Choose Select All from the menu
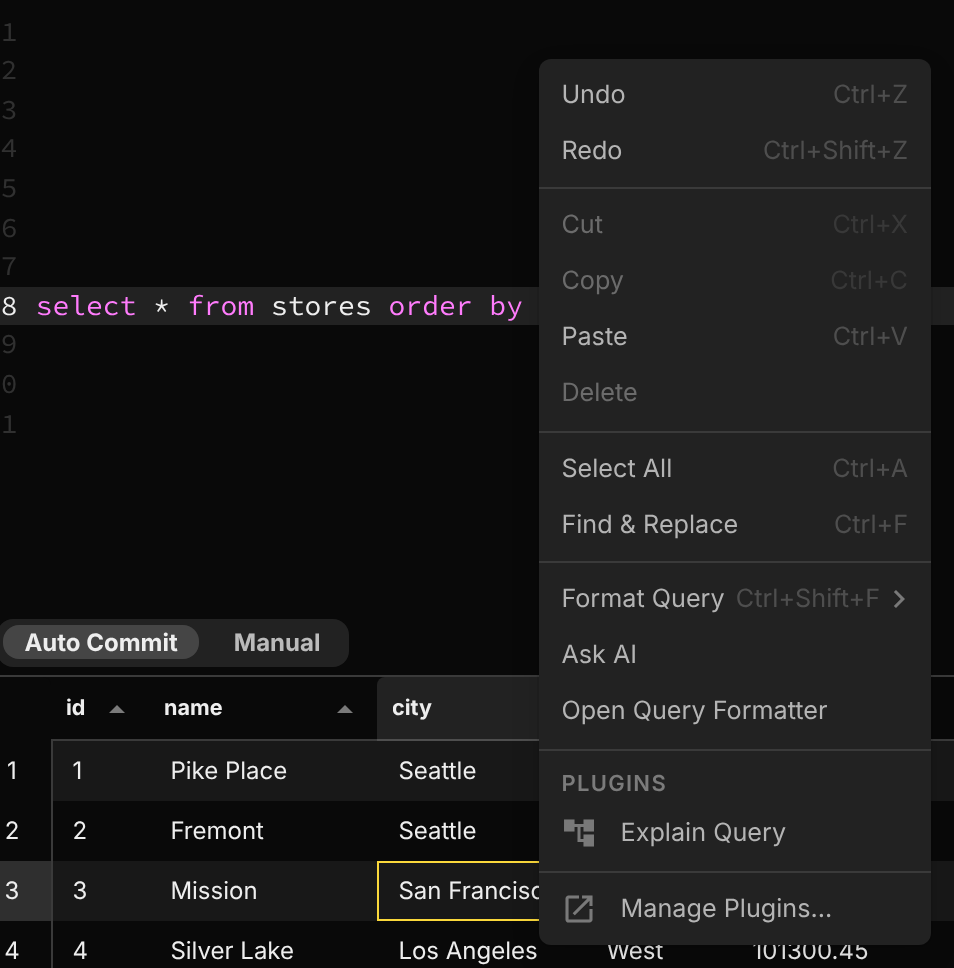 click(x=734, y=469)
